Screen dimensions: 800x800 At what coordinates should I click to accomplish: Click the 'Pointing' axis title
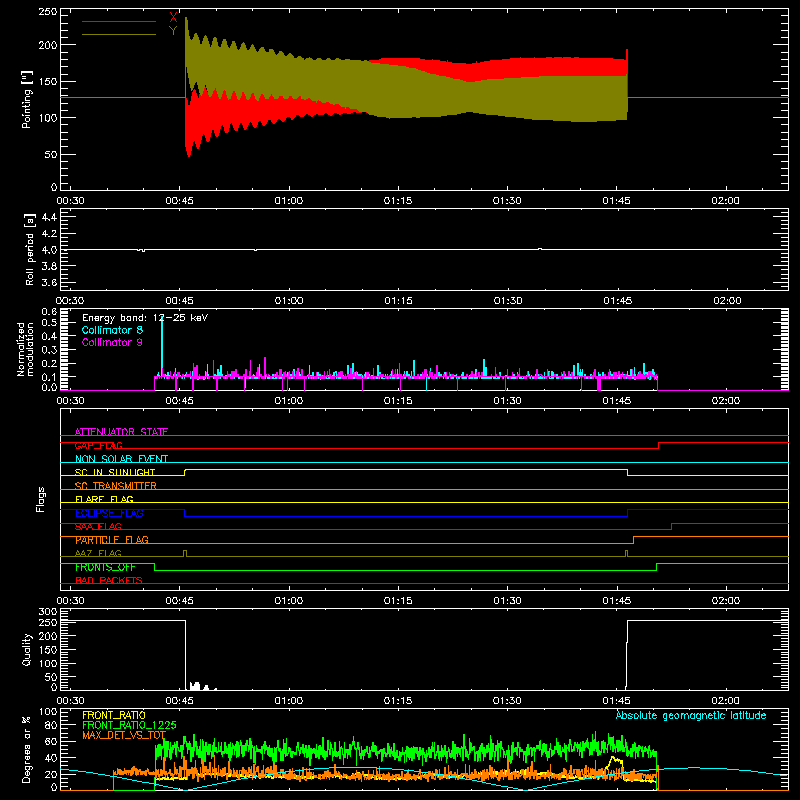(x=27, y=99)
